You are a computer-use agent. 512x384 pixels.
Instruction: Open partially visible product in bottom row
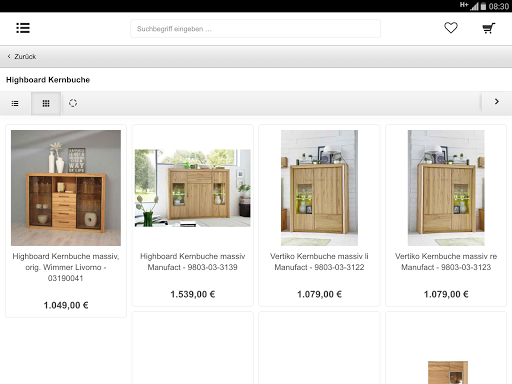446,348
